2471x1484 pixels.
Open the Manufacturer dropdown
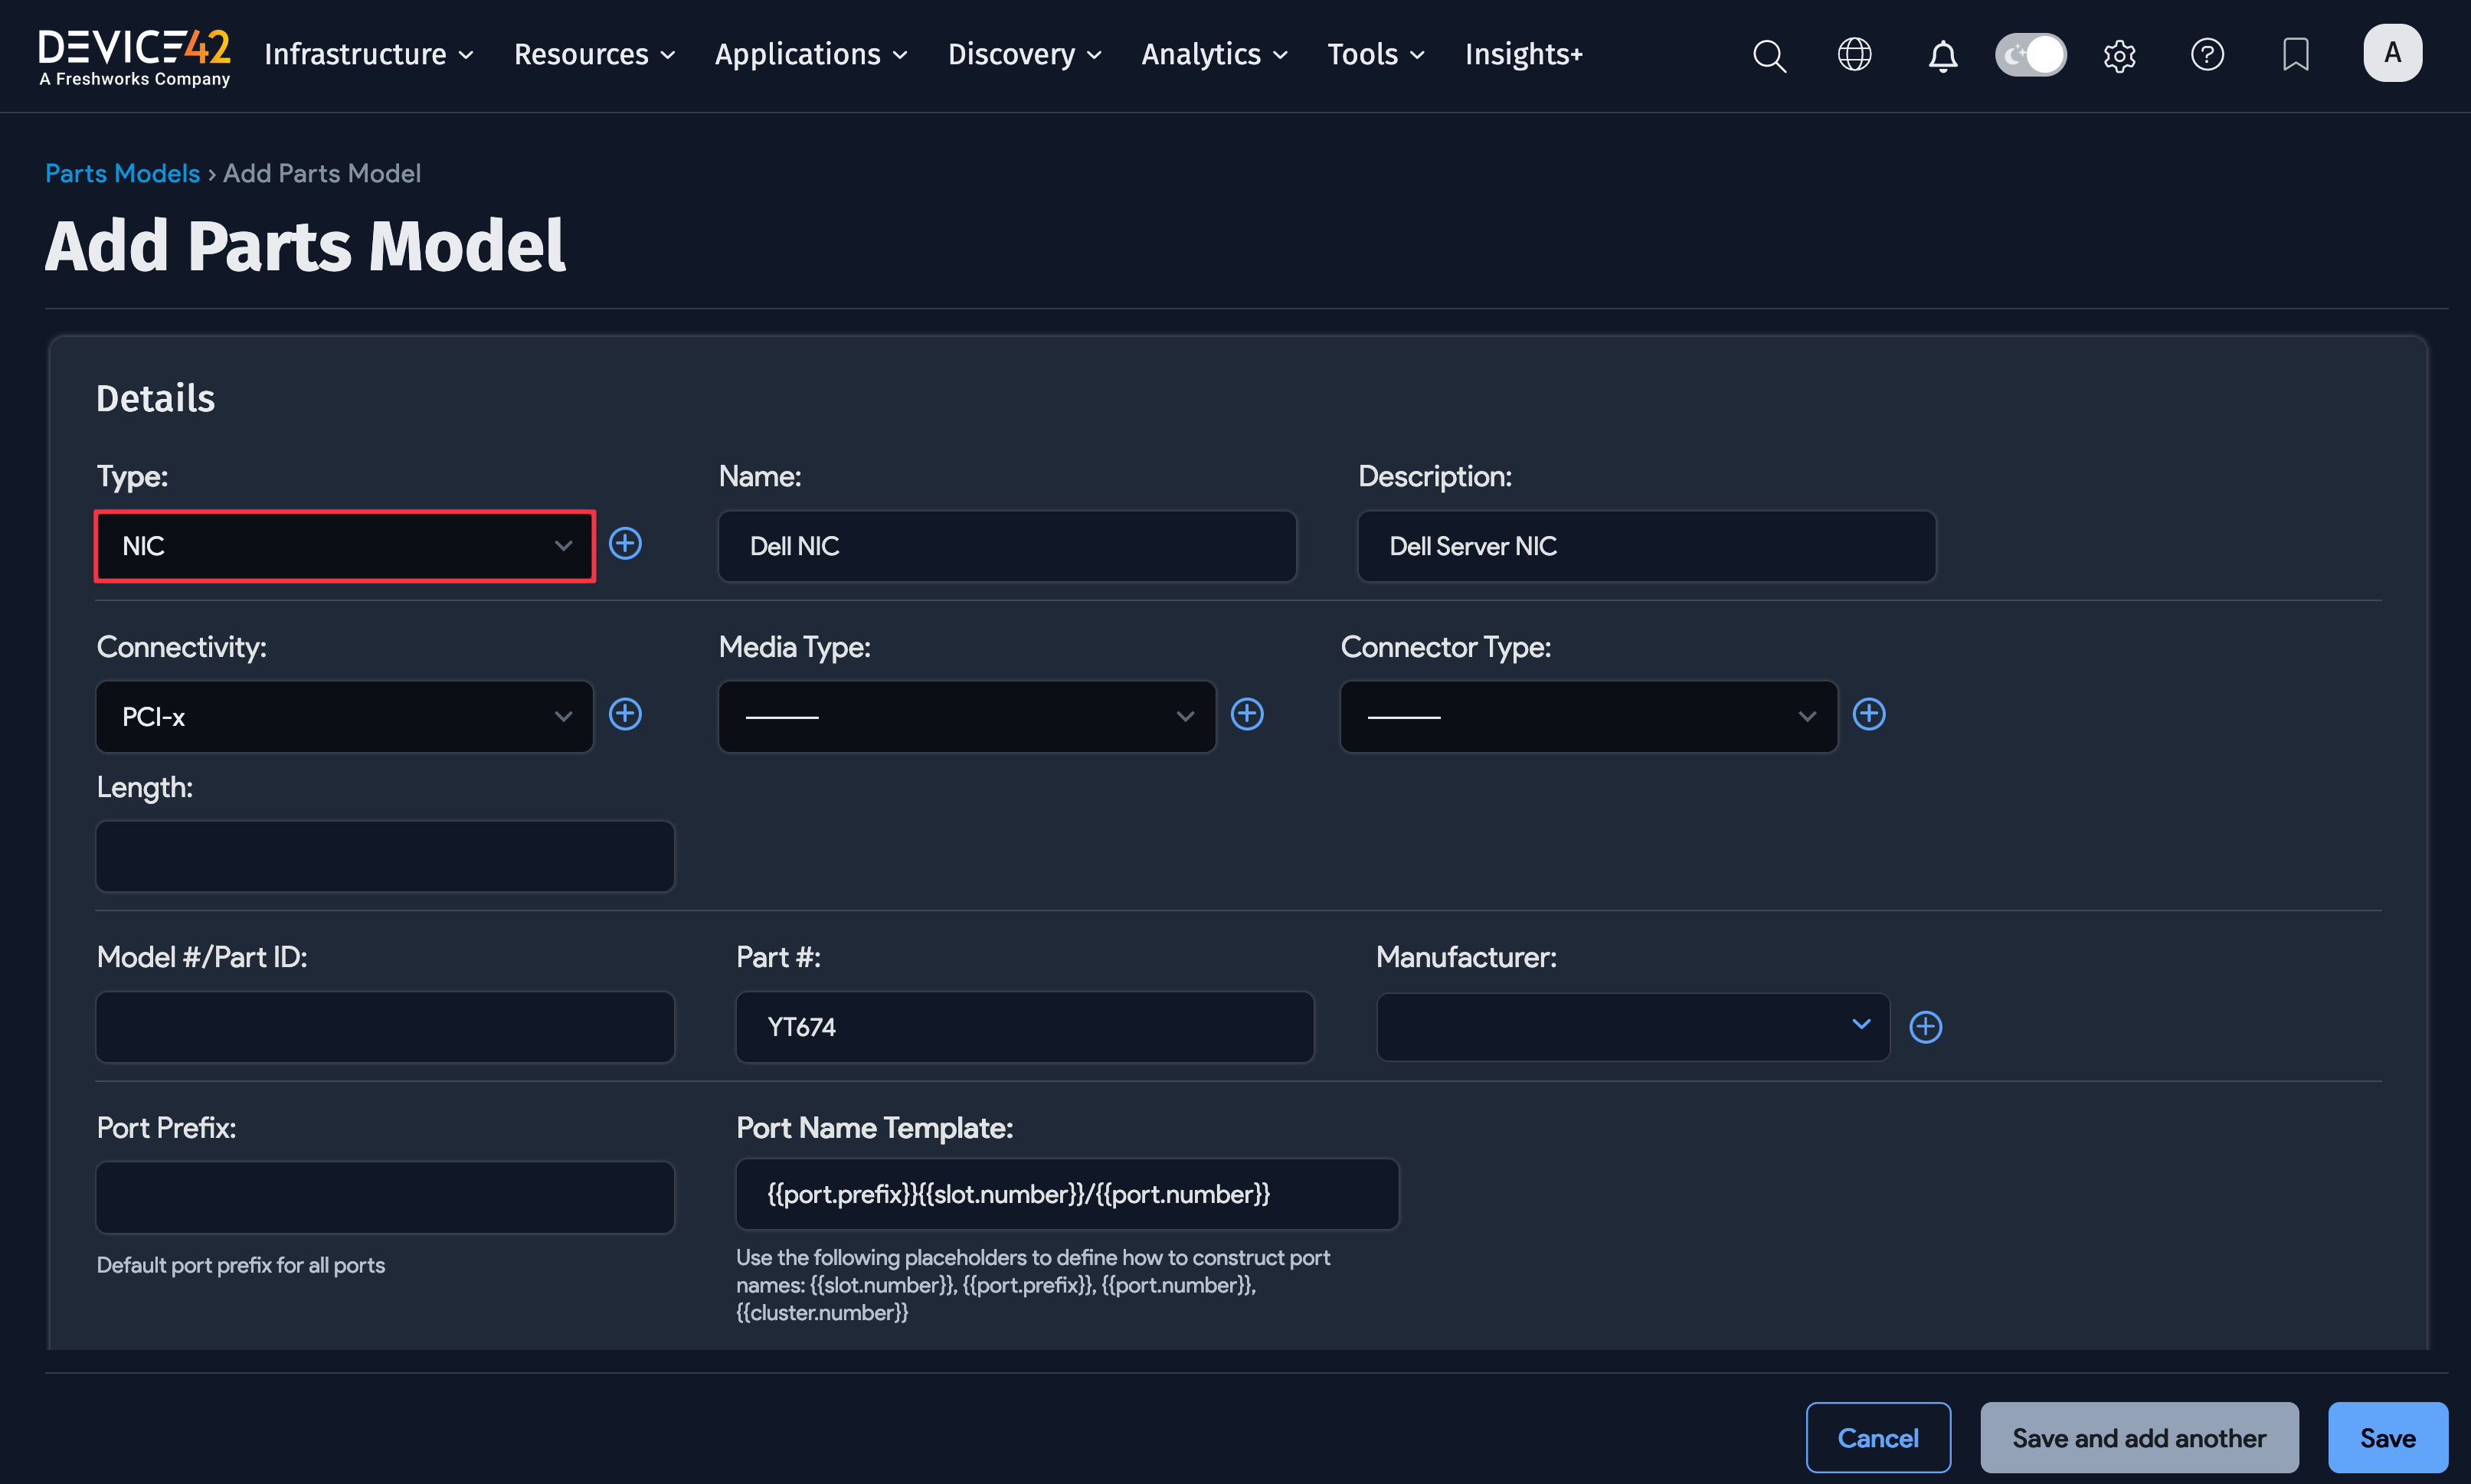point(1631,1026)
